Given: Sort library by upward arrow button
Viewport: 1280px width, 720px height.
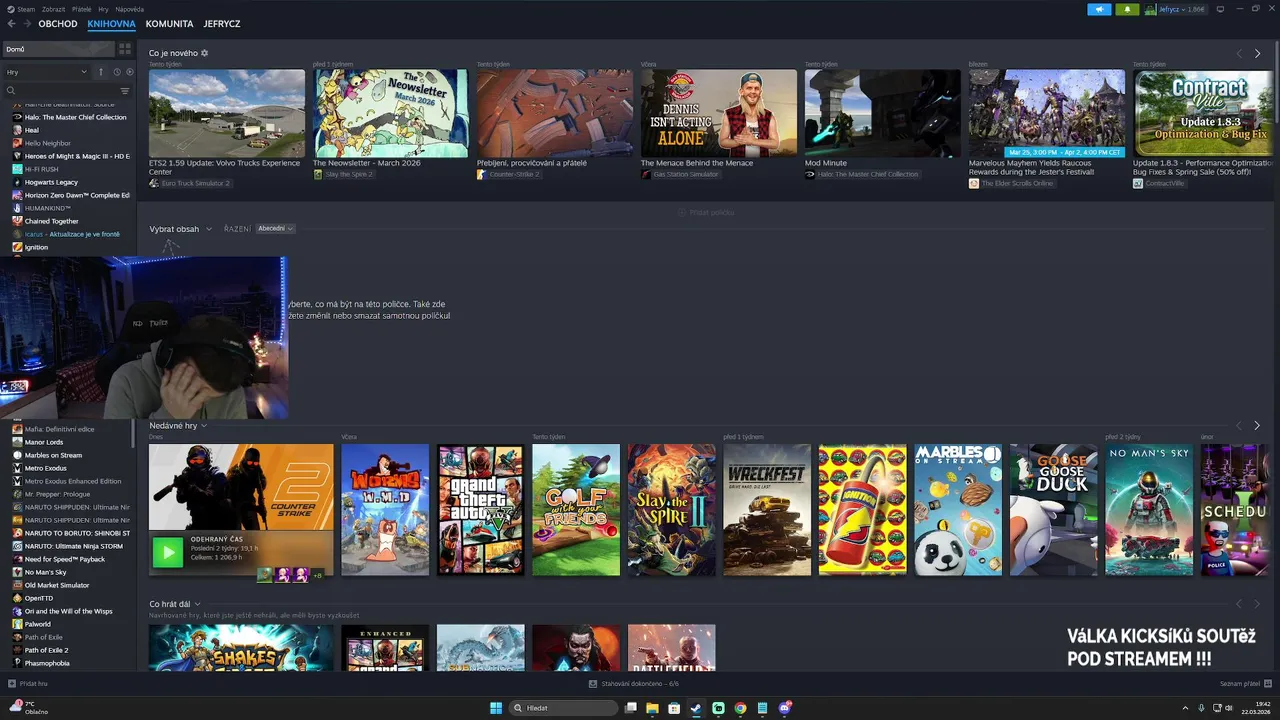Looking at the screenshot, I should pyautogui.click(x=100, y=72).
